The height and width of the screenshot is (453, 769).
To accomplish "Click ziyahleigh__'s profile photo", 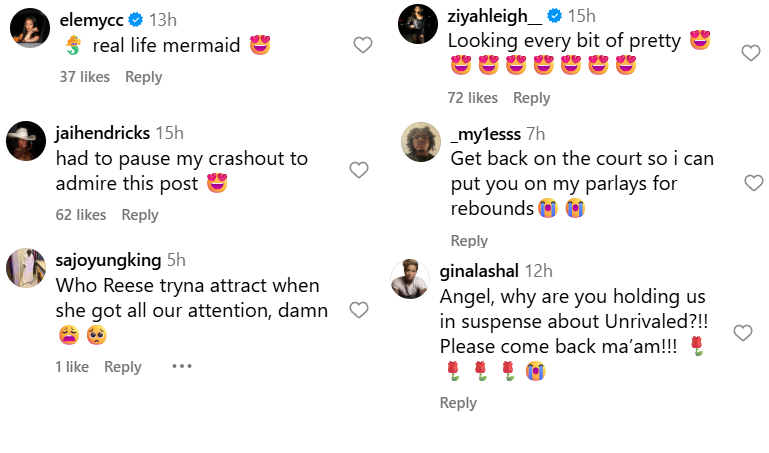I will pos(418,24).
